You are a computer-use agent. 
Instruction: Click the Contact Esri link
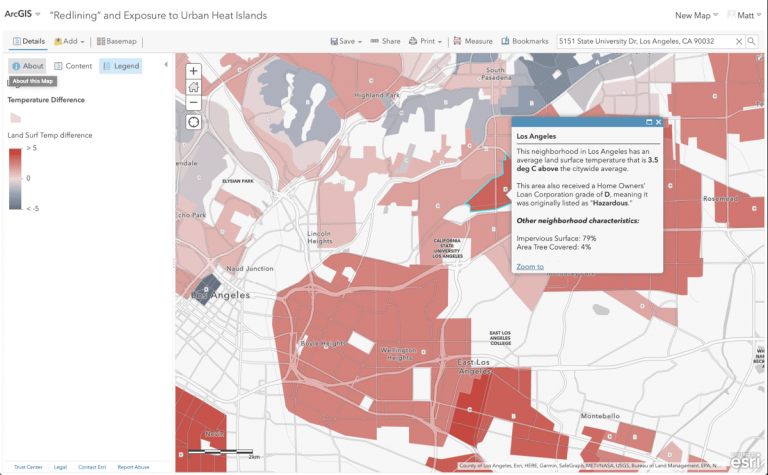tap(92, 467)
